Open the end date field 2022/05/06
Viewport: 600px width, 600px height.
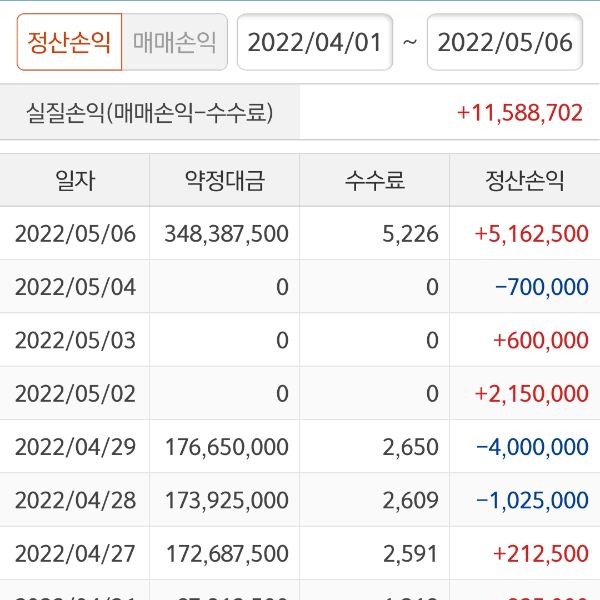tap(504, 42)
